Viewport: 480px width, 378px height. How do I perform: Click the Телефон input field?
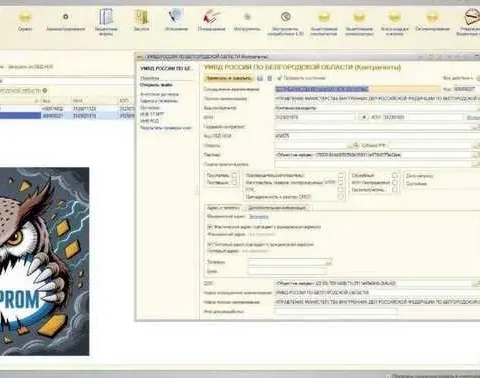pos(286,262)
